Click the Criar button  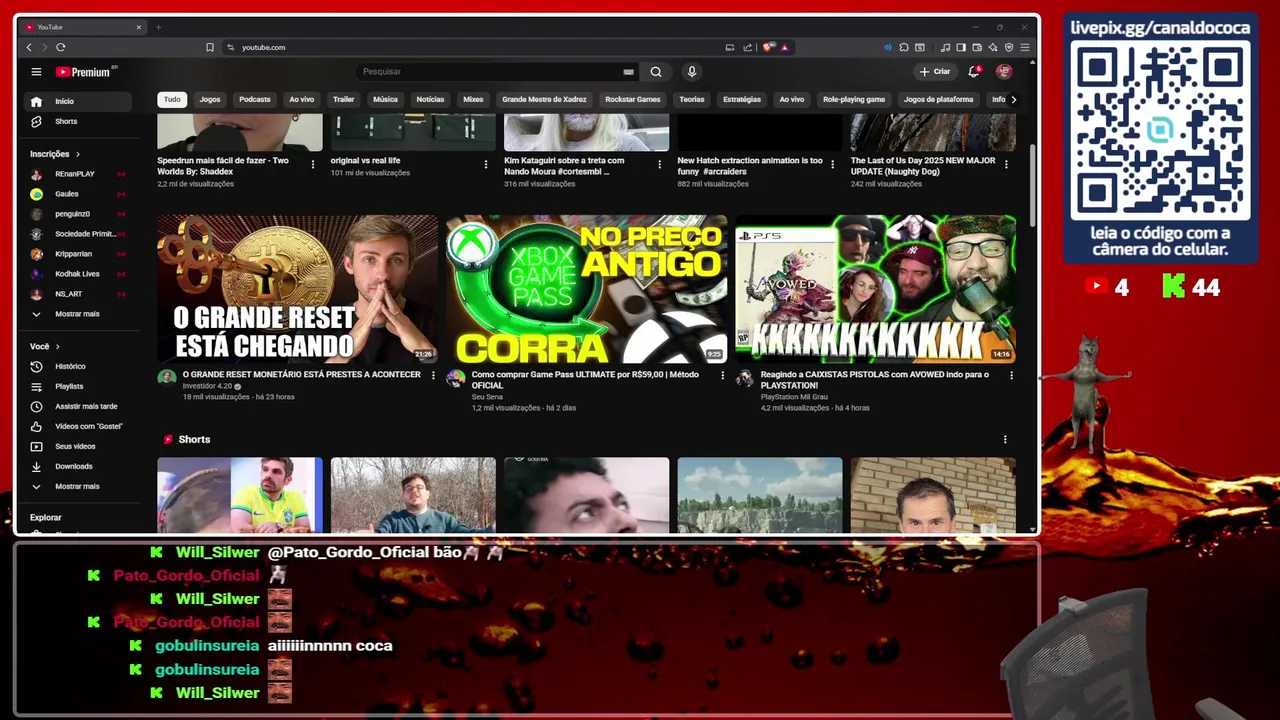coord(935,72)
